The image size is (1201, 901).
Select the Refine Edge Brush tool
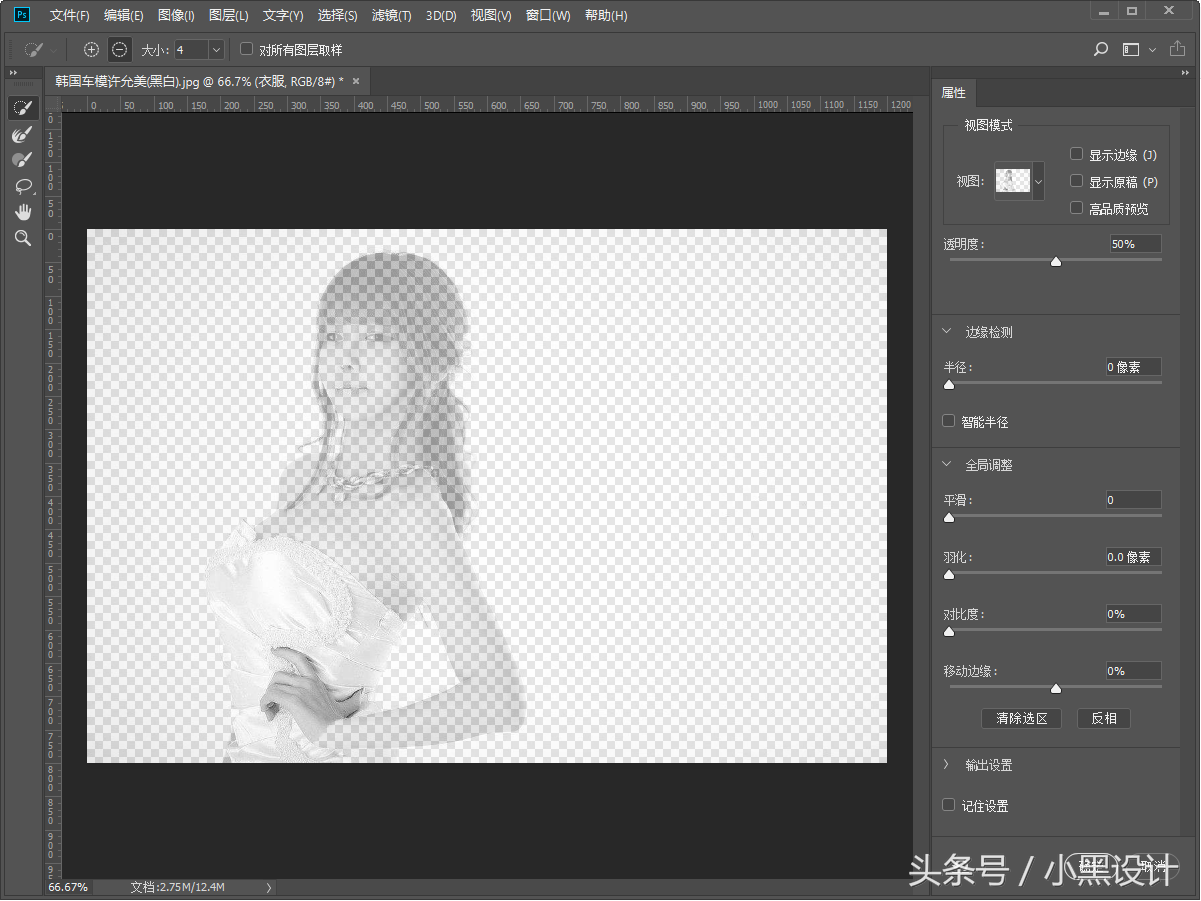(x=22, y=134)
